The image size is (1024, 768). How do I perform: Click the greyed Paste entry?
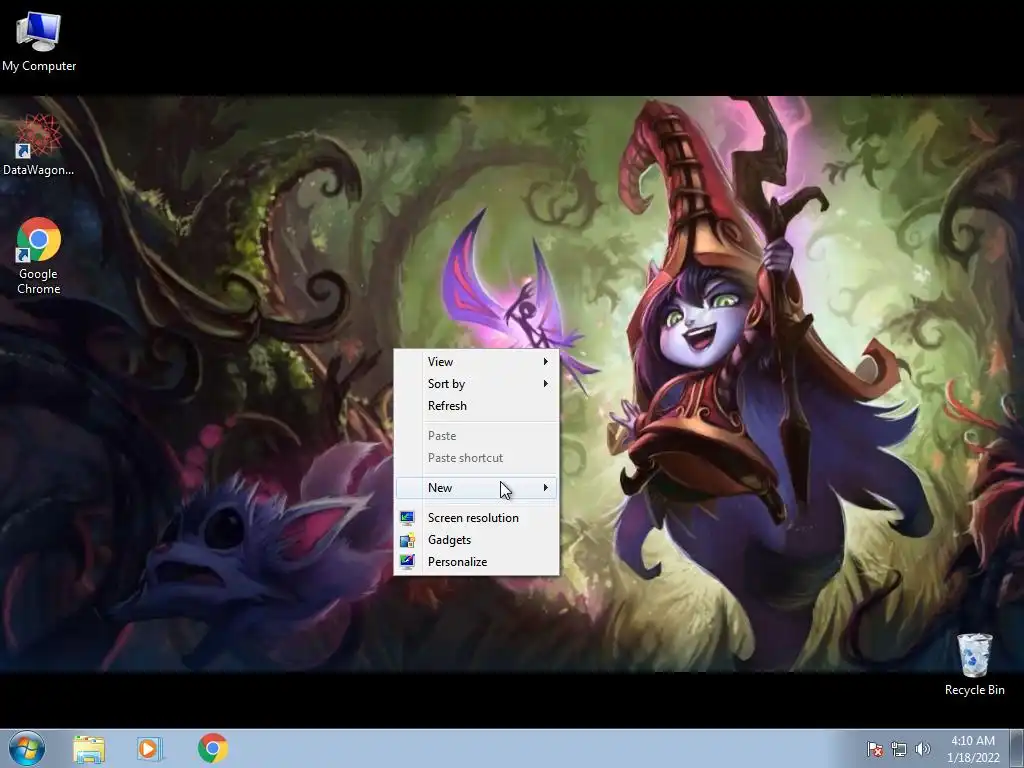tap(476, 436)
